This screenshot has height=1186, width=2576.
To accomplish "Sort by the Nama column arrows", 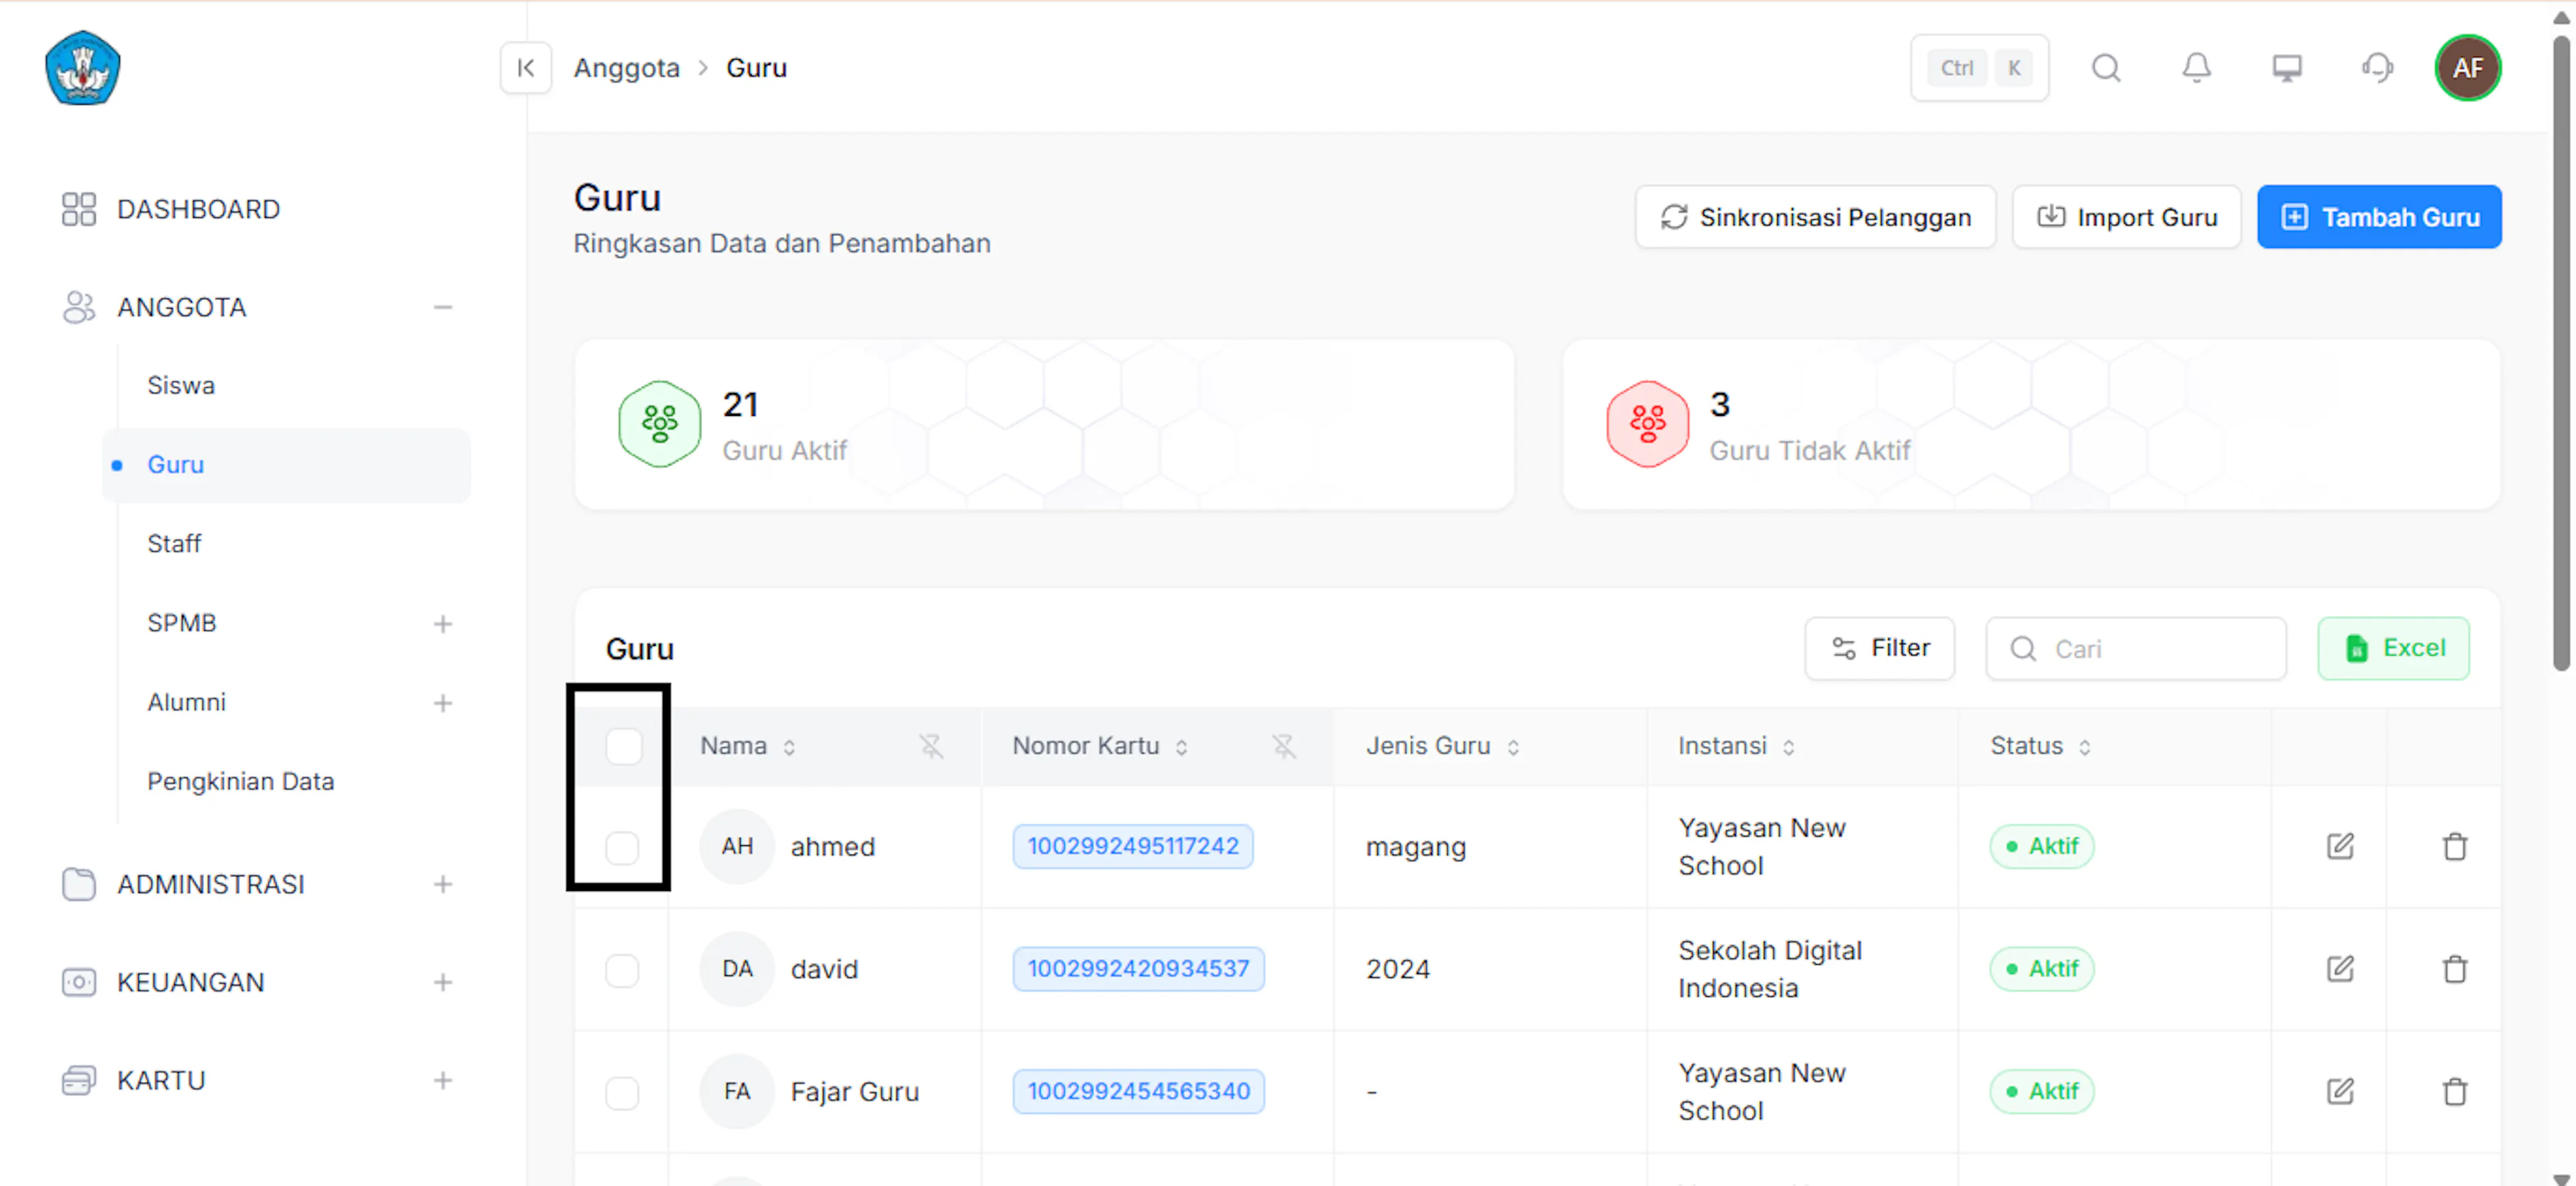I will [789, 747].
